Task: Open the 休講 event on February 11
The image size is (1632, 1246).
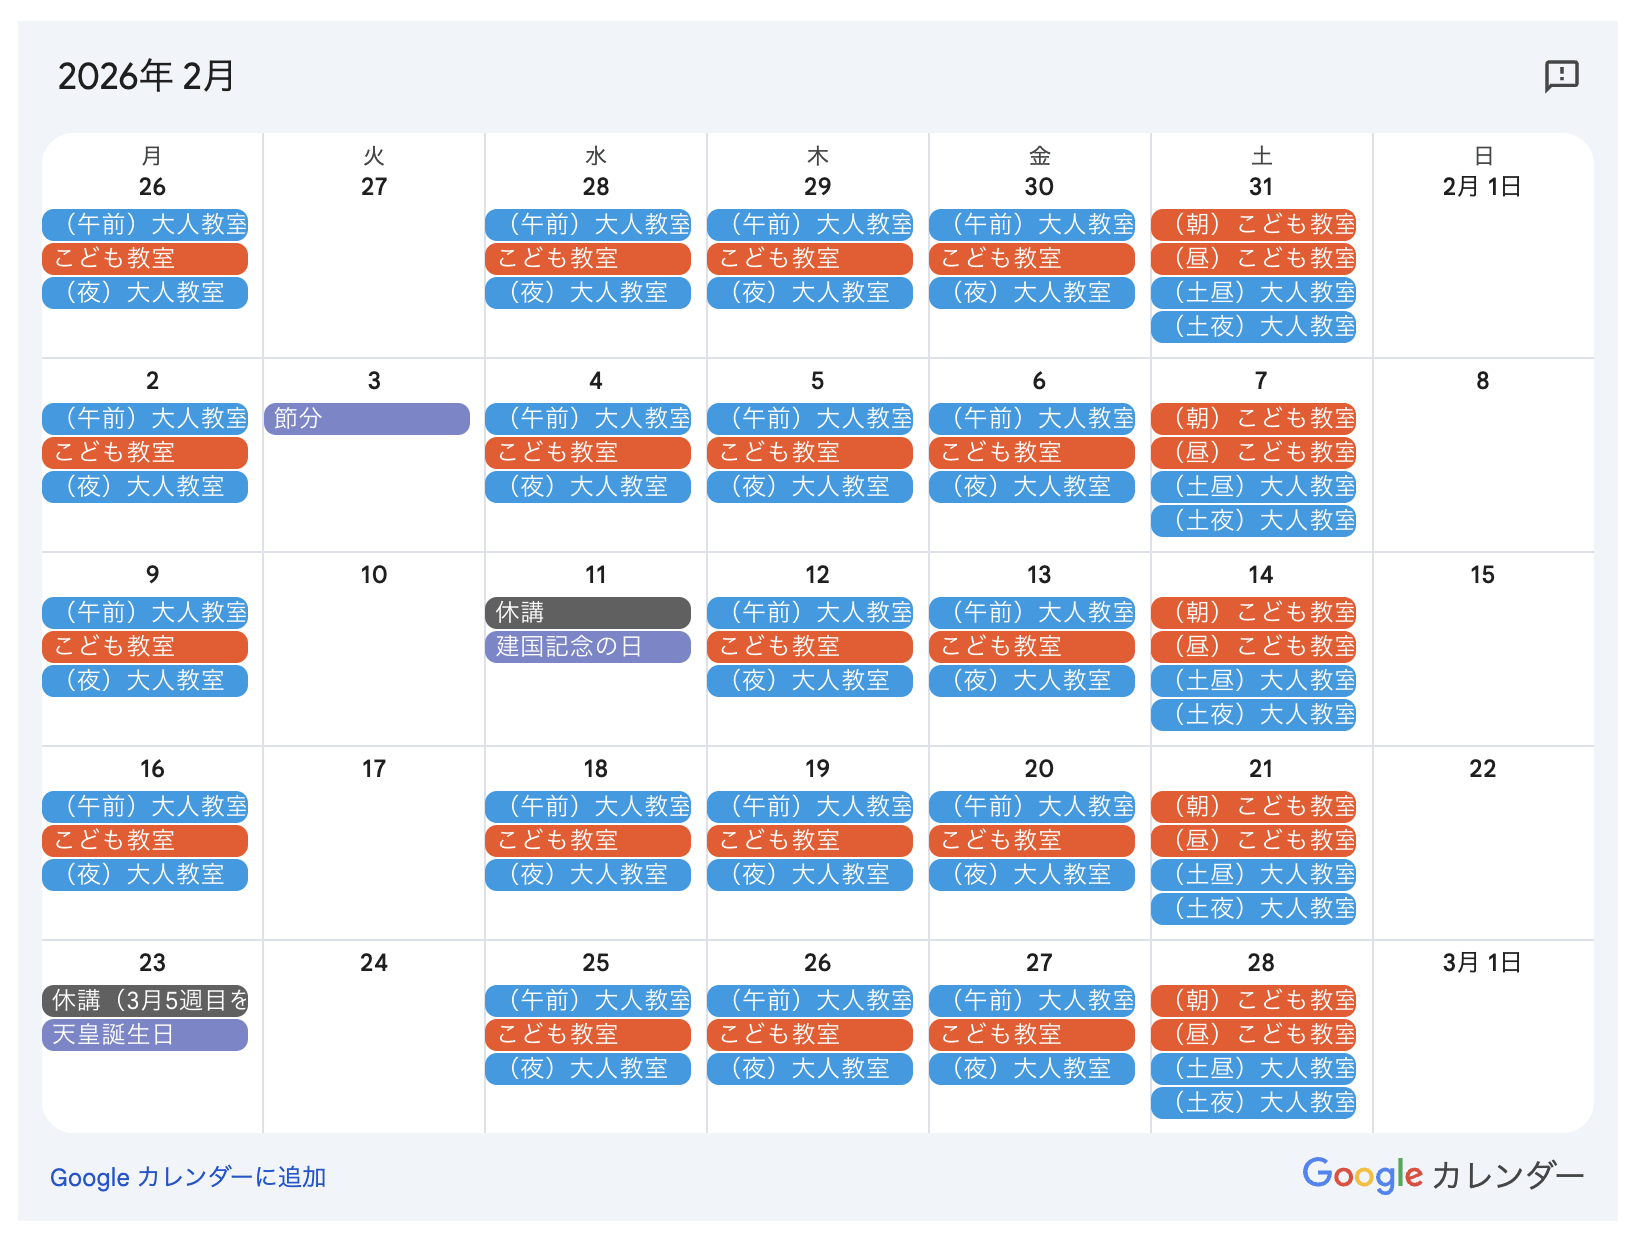Action: pyautogui.click(x=588, y=613)
